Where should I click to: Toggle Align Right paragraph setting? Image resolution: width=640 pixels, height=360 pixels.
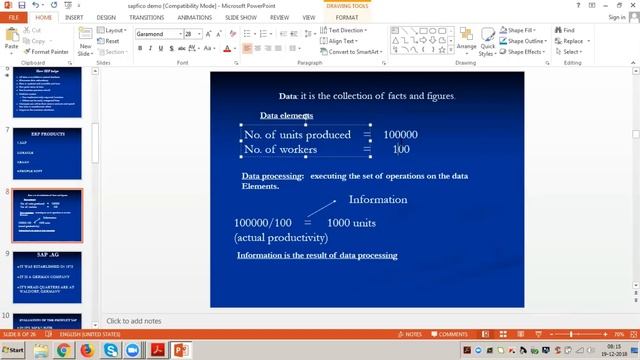pos(268,48)
